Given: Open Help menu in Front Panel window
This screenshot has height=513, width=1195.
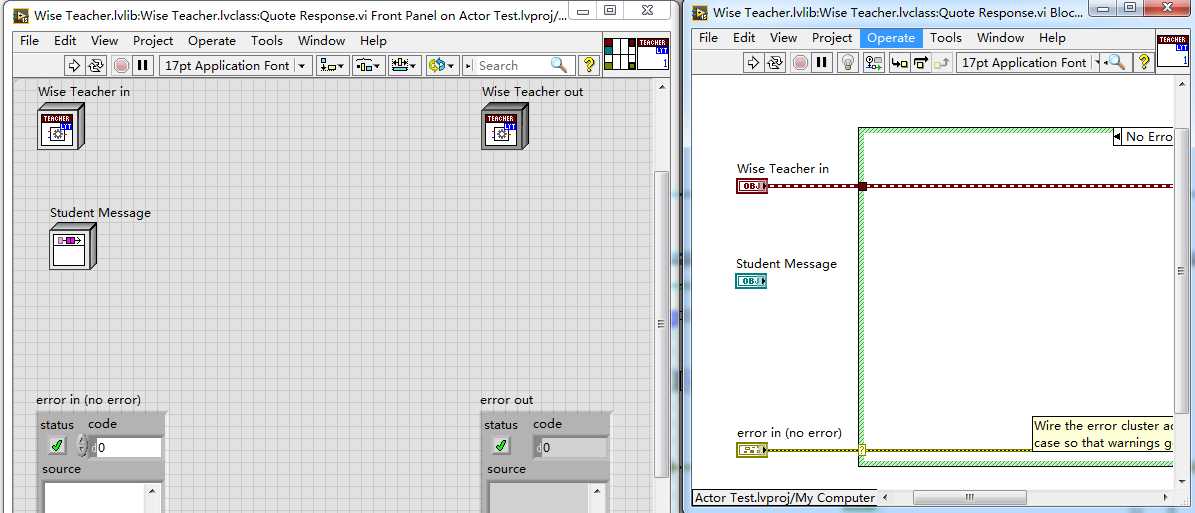Looking at the screenshot, I should click(x=373, y=40).
